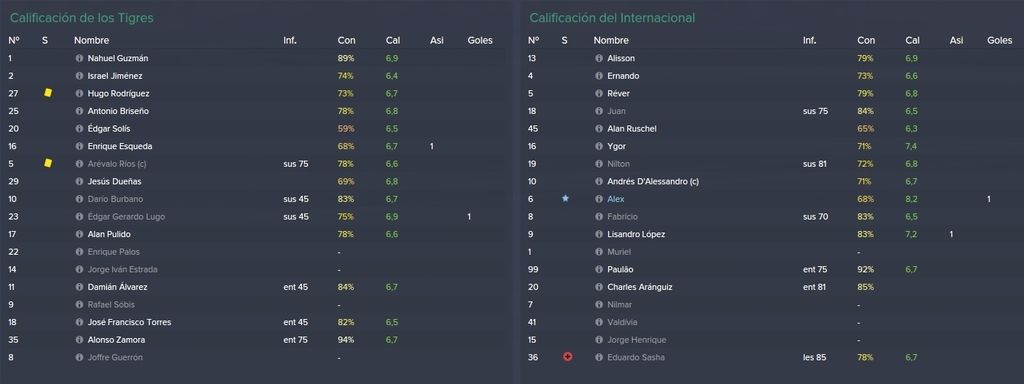Viewport: 1024px width, 384px height.
Task: Select the Ygor player name
Action: point(616,146)
